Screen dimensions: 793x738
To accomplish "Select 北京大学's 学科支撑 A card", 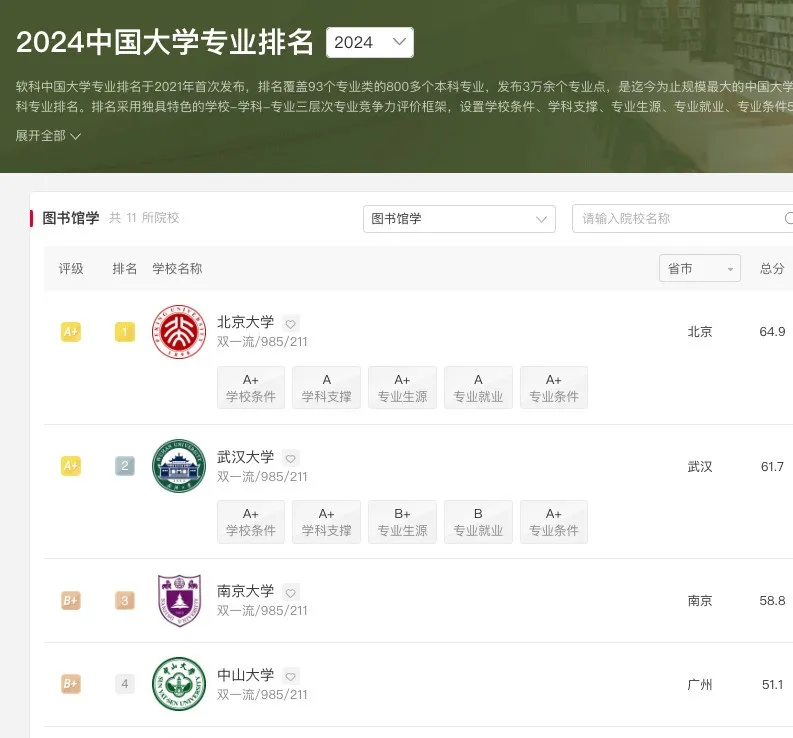I will 327,387.
